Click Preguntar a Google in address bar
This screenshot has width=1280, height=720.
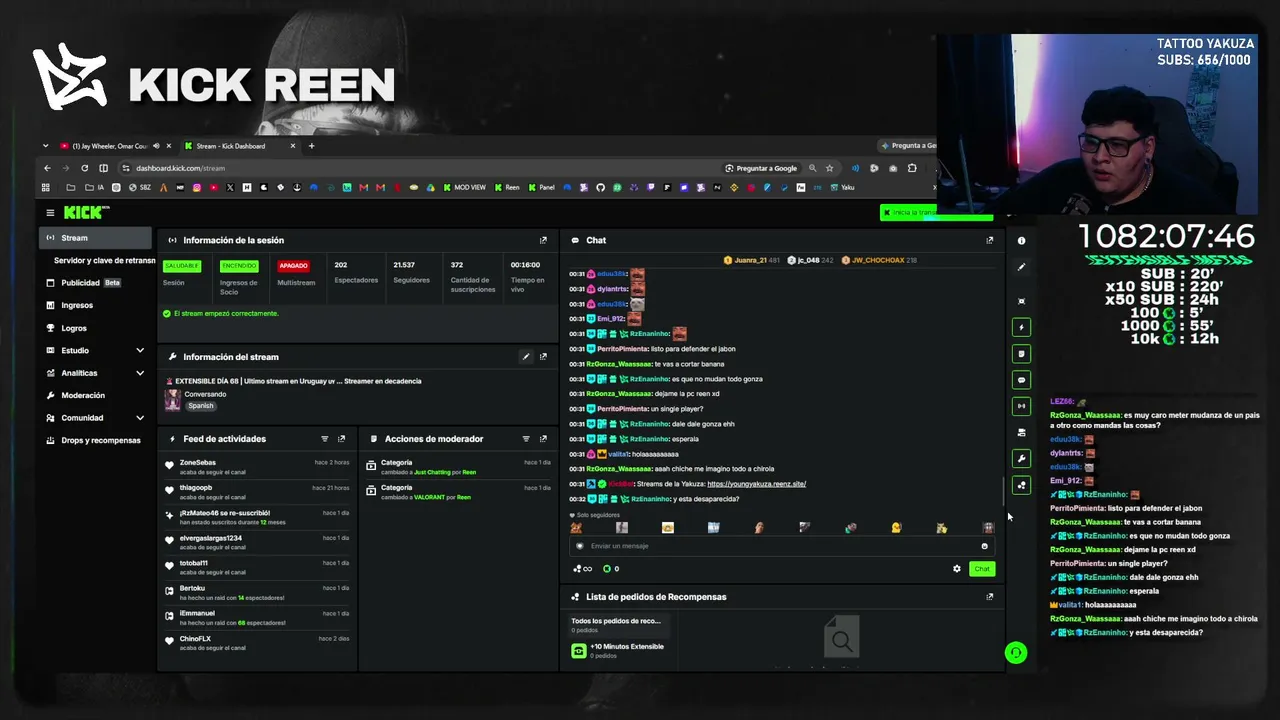(x=761, y=168)
